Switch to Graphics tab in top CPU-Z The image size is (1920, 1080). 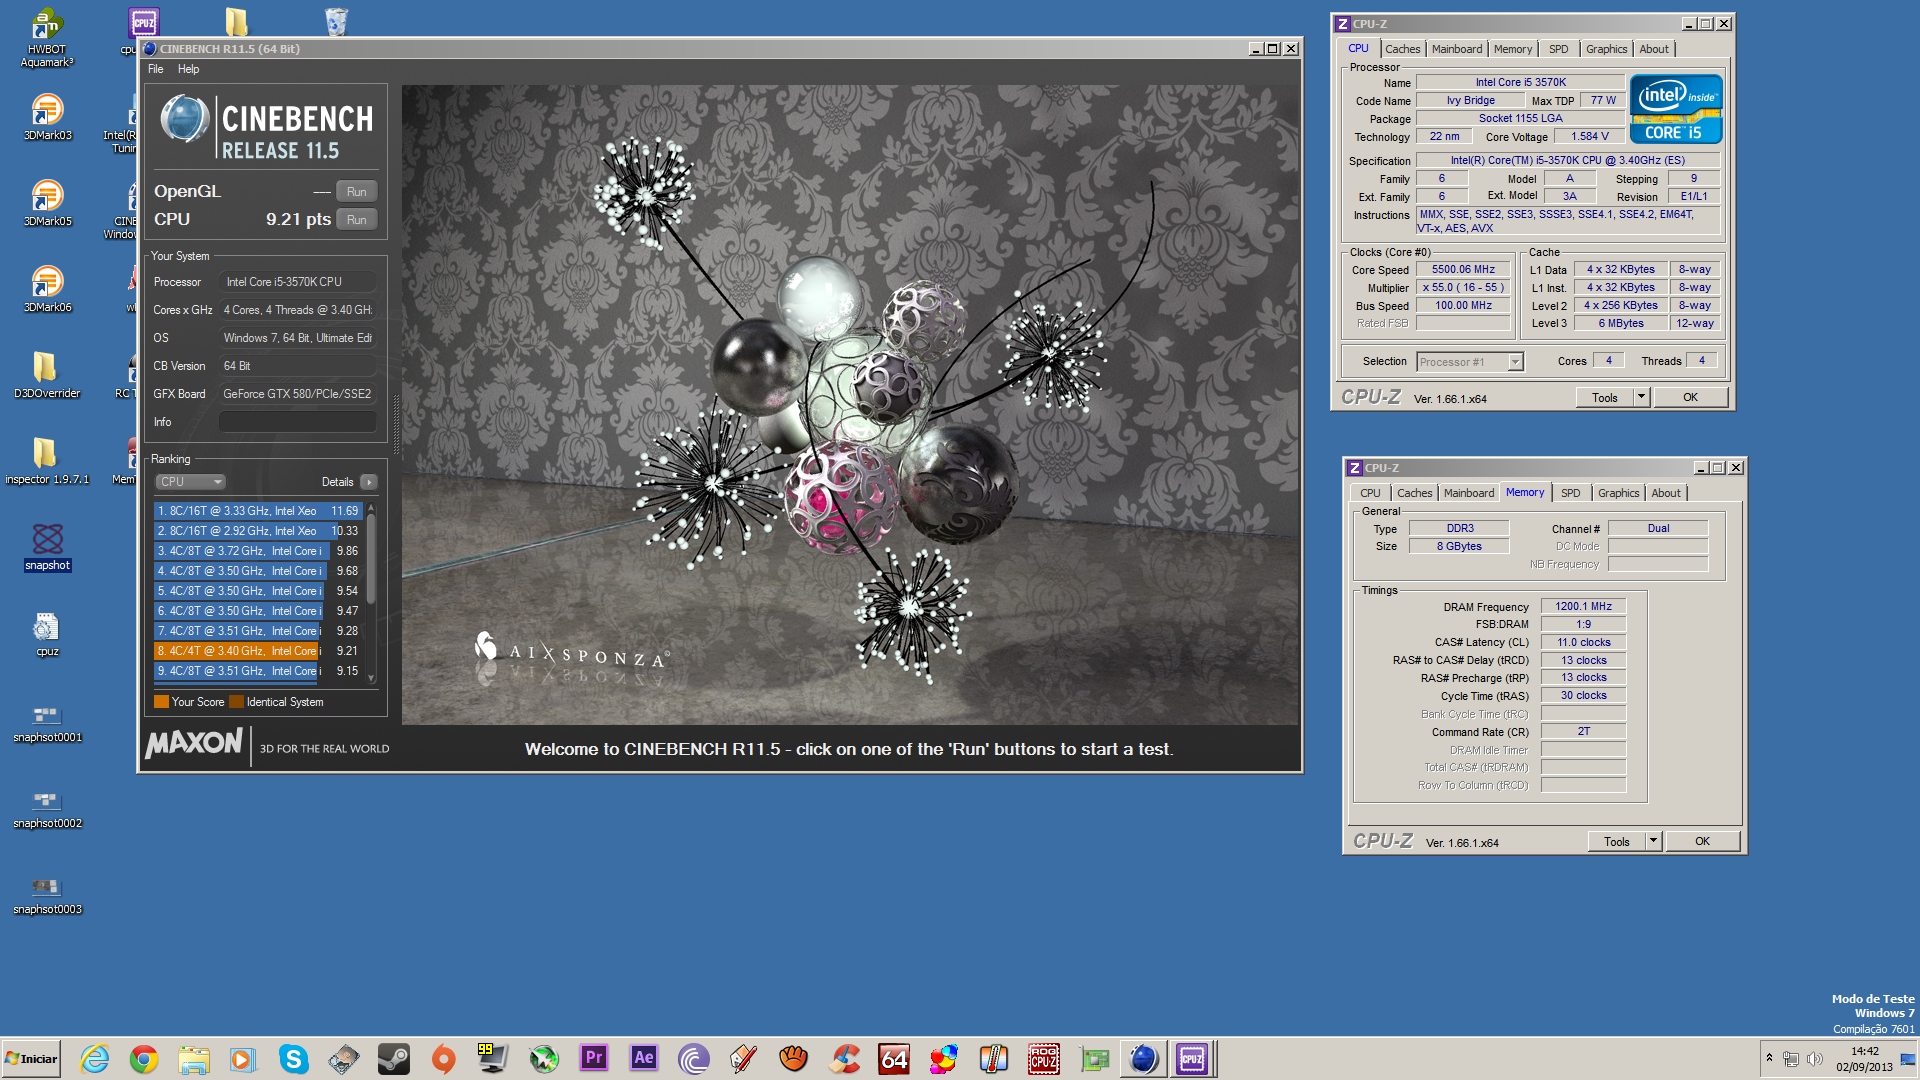click(x=1606, y=49)
